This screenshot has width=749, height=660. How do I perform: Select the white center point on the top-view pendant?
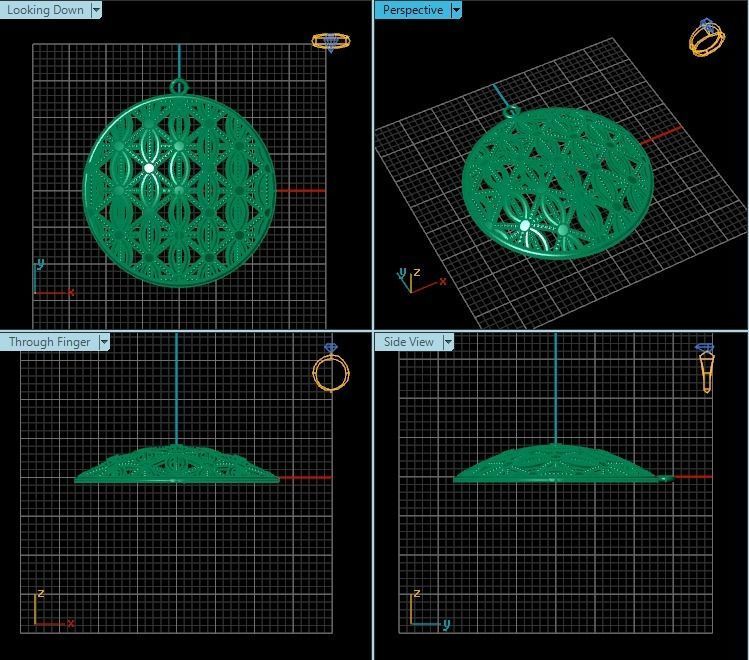(149, 168)
